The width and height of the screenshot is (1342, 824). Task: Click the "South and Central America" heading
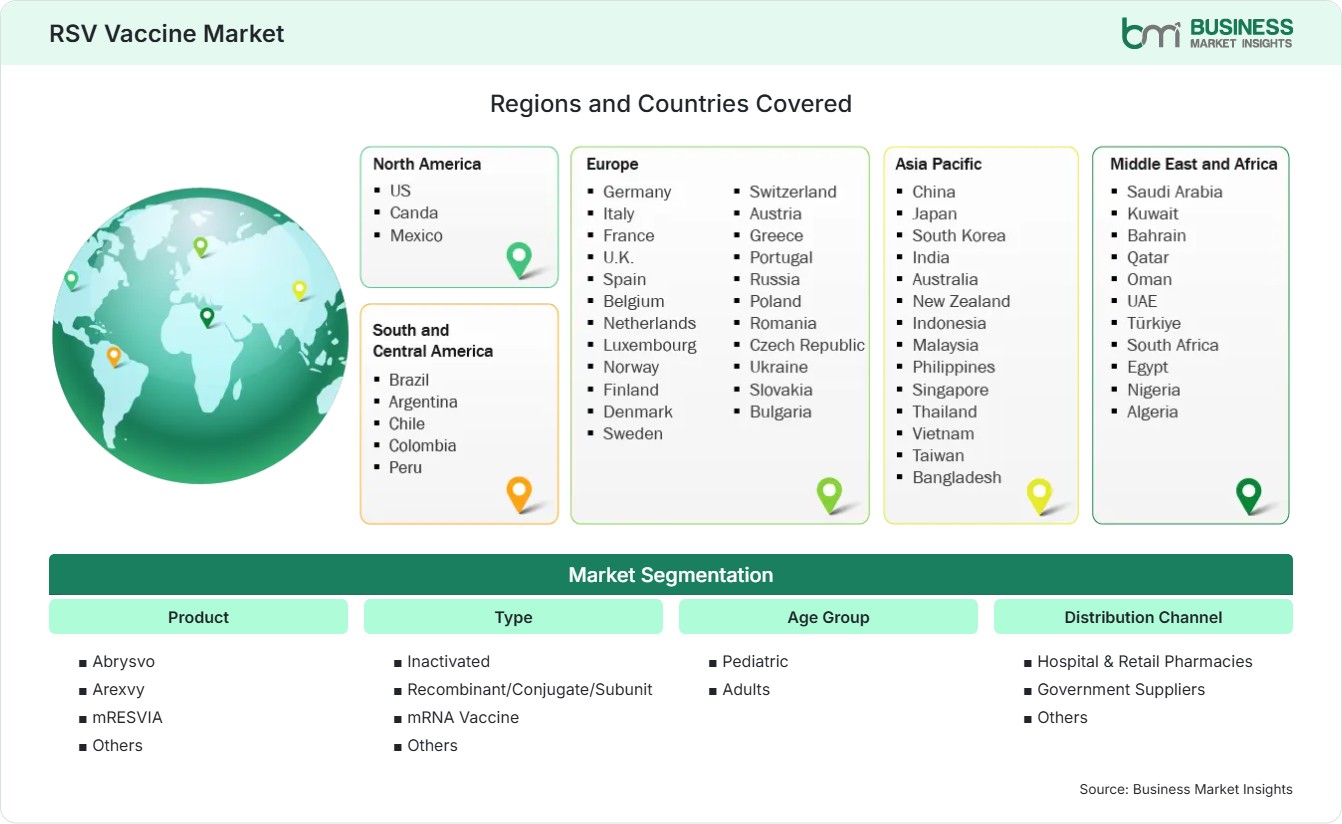(433, 340)
